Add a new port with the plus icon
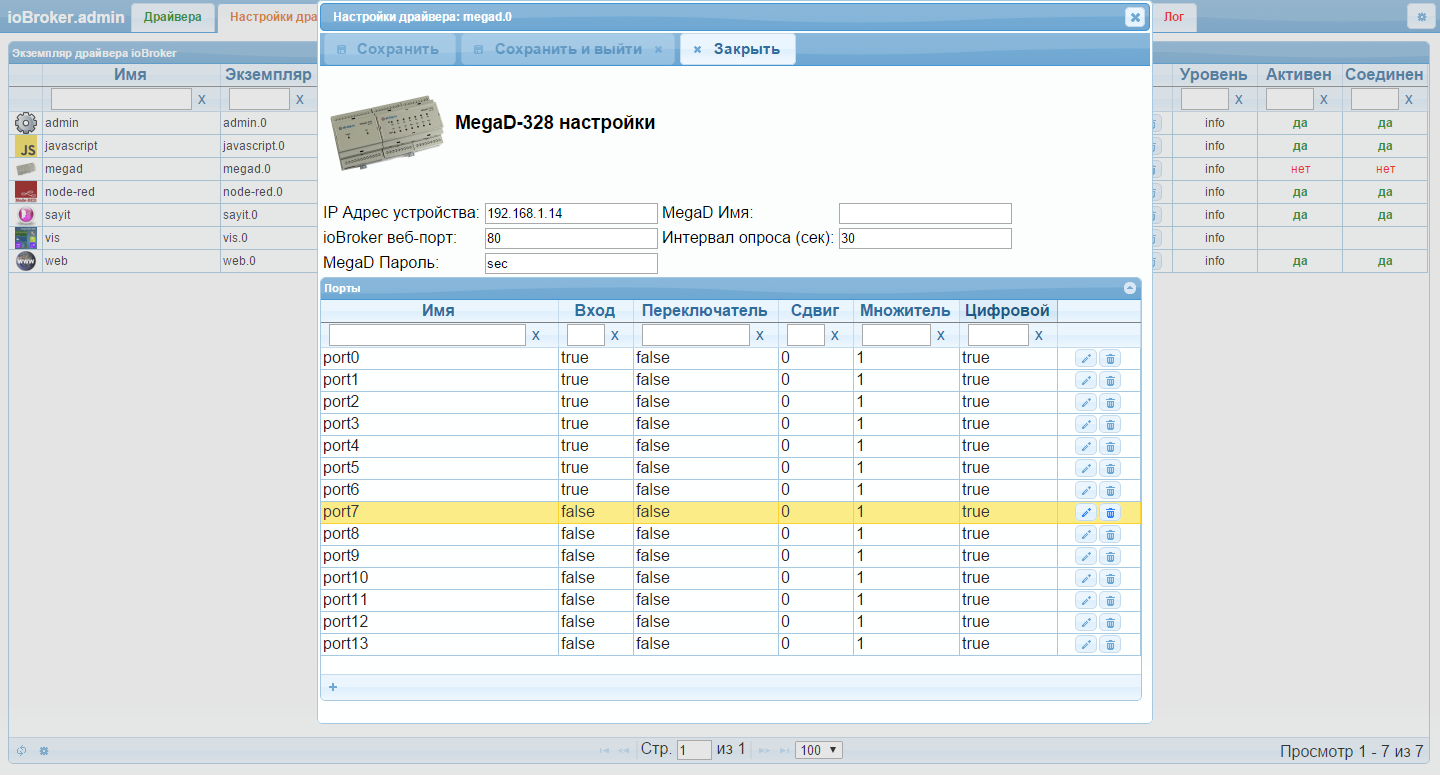This screenshot has height=775, width=1440. point(333,687)
